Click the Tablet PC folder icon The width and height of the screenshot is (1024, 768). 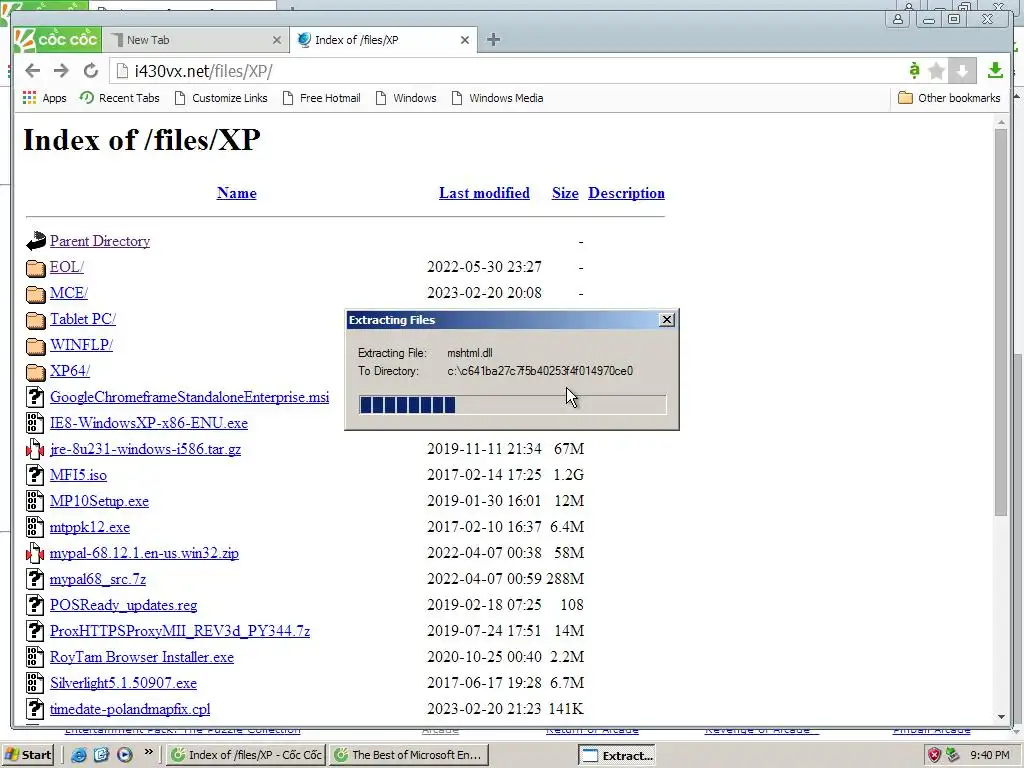tap(35, 319)
